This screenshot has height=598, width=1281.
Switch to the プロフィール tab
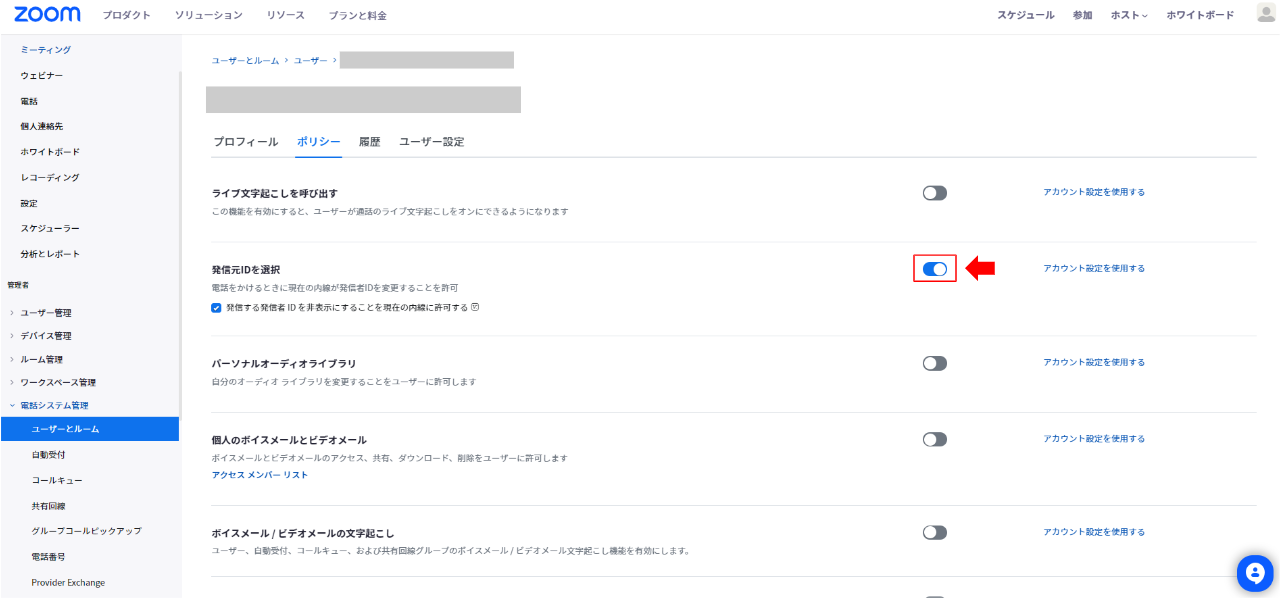tap(245, 142)
